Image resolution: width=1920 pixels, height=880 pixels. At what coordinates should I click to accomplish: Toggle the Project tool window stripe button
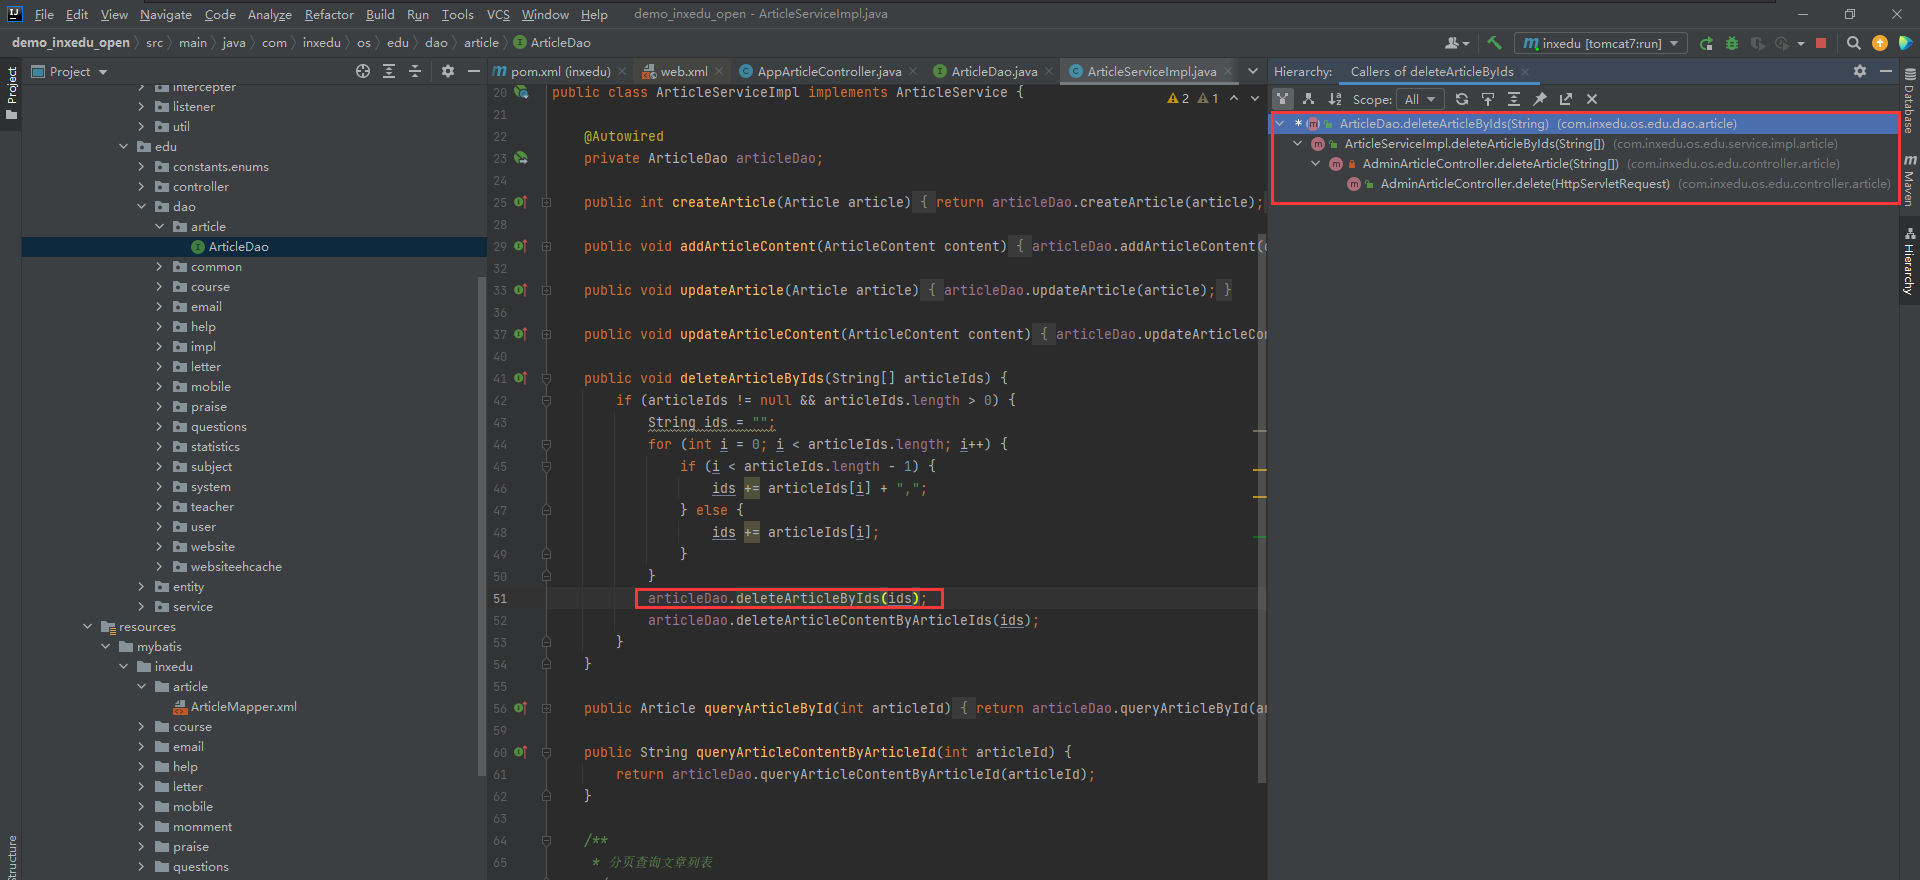pyautogui.click(x=11, y=92)
